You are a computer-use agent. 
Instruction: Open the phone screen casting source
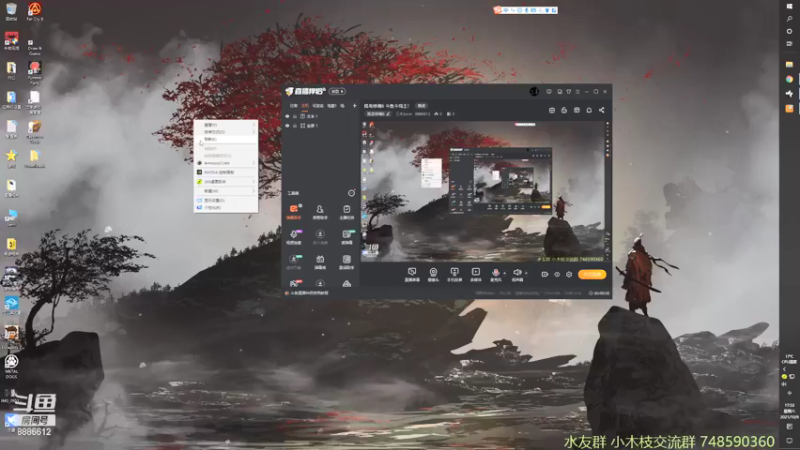pos(454,274)
